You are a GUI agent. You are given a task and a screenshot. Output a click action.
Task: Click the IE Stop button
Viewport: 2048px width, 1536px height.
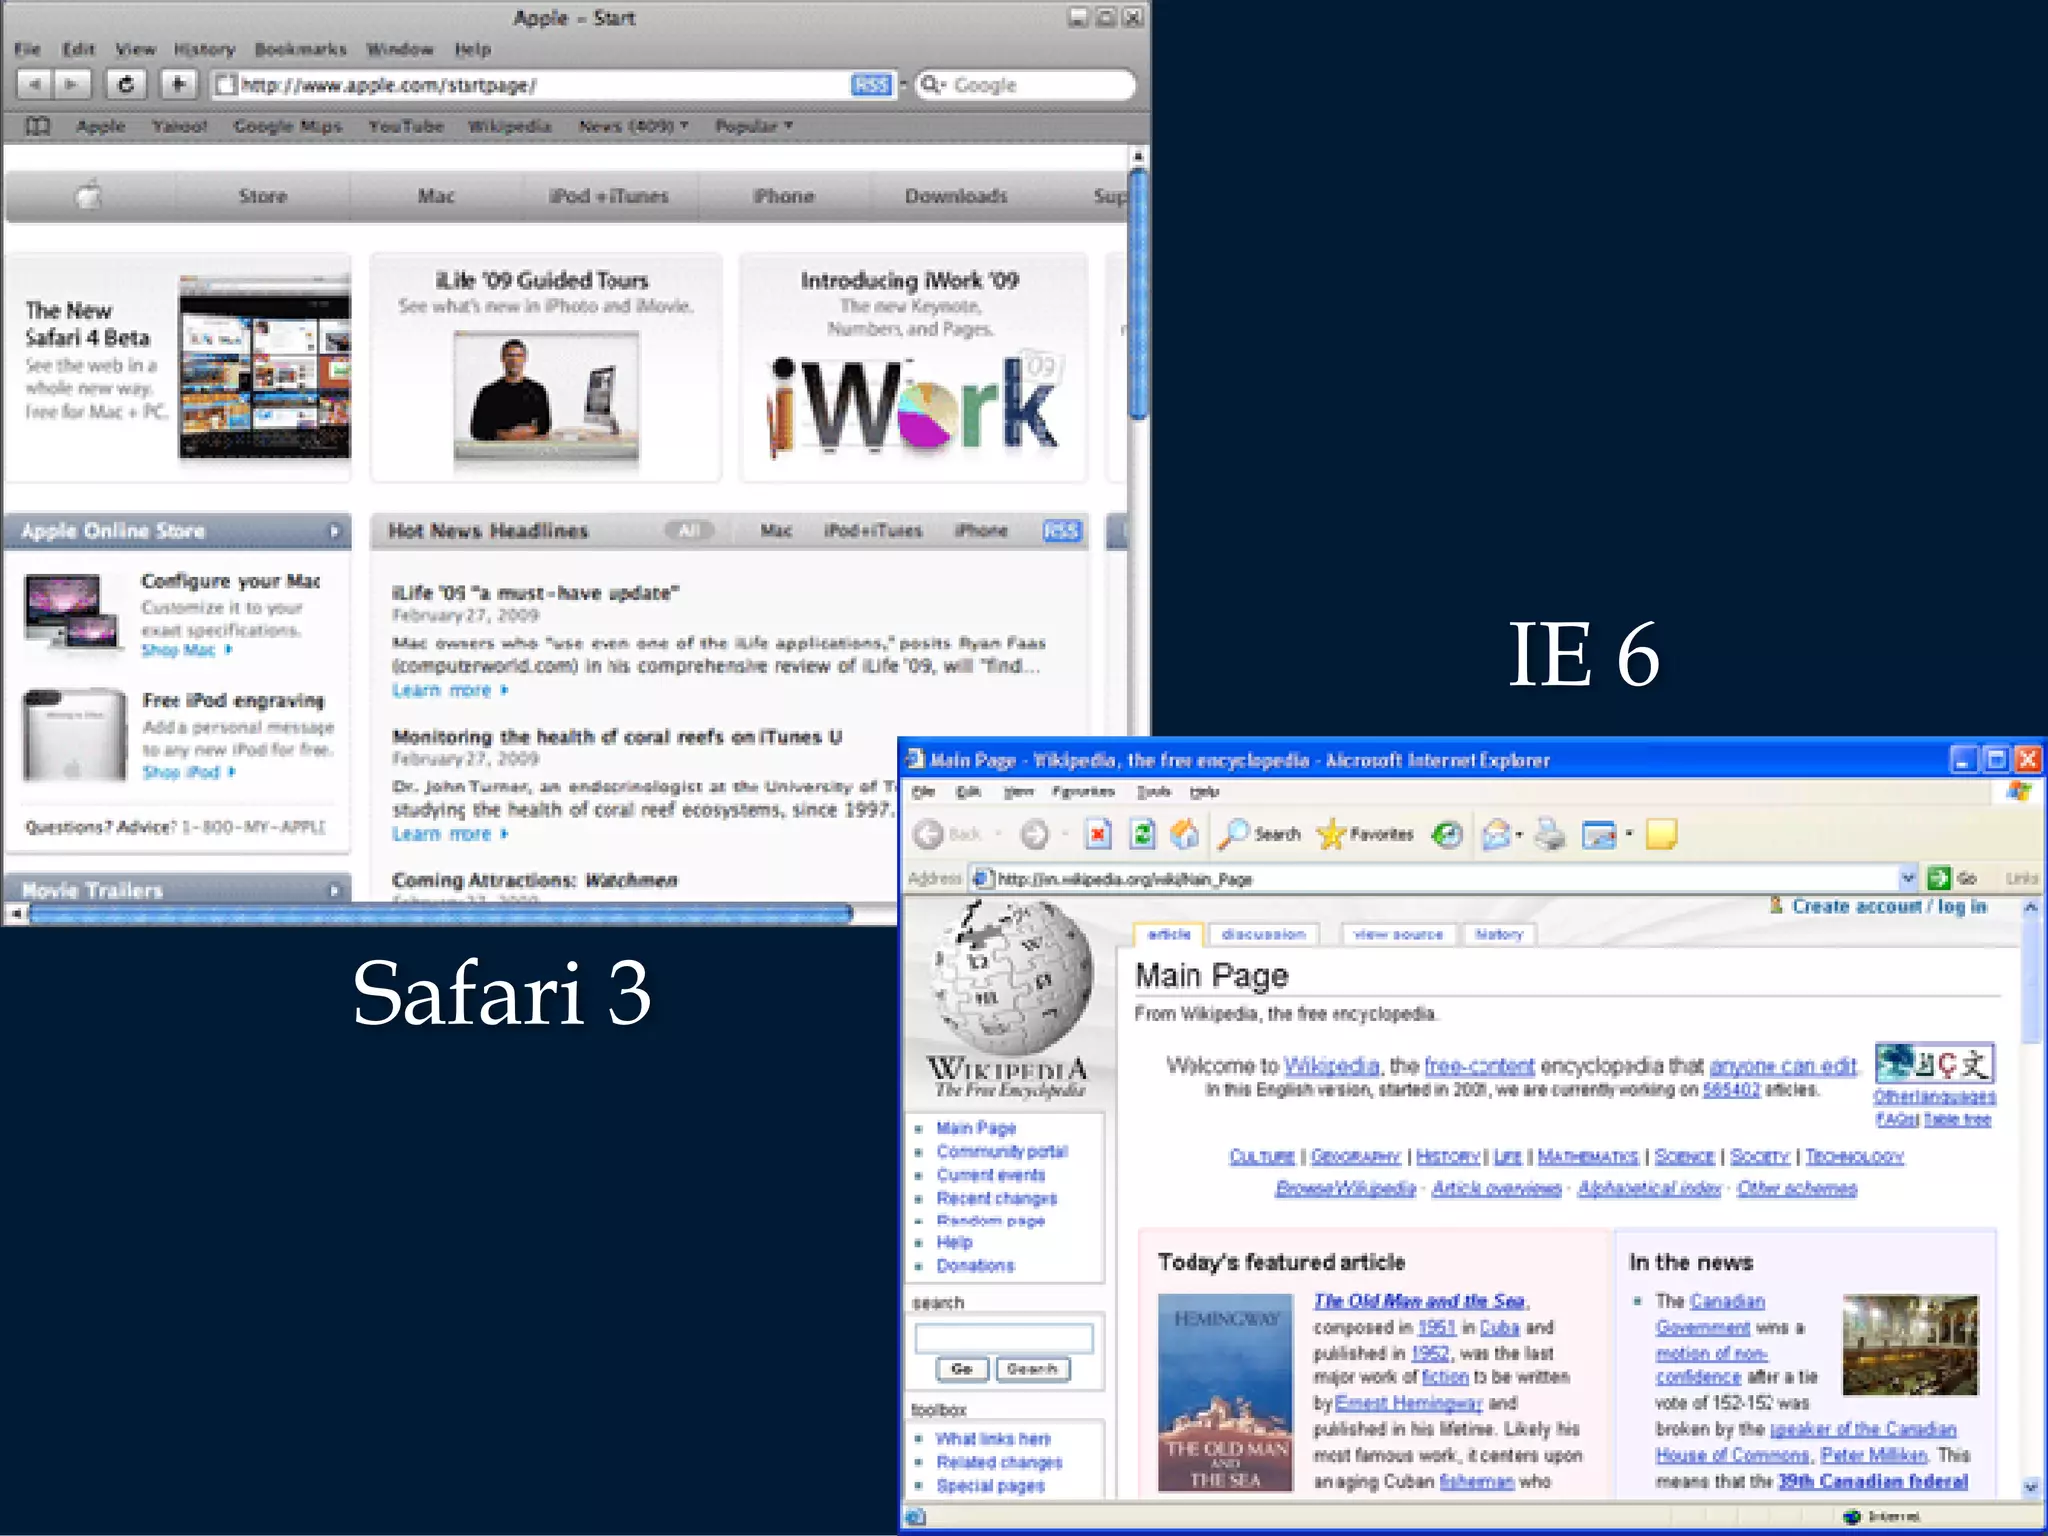click(1098, 834)
